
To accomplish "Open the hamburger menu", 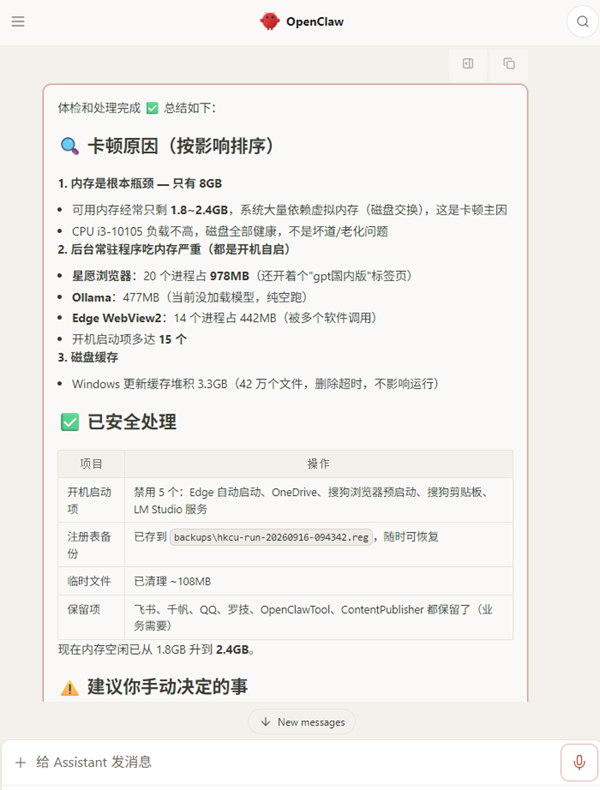I will (x=18, y=21).
